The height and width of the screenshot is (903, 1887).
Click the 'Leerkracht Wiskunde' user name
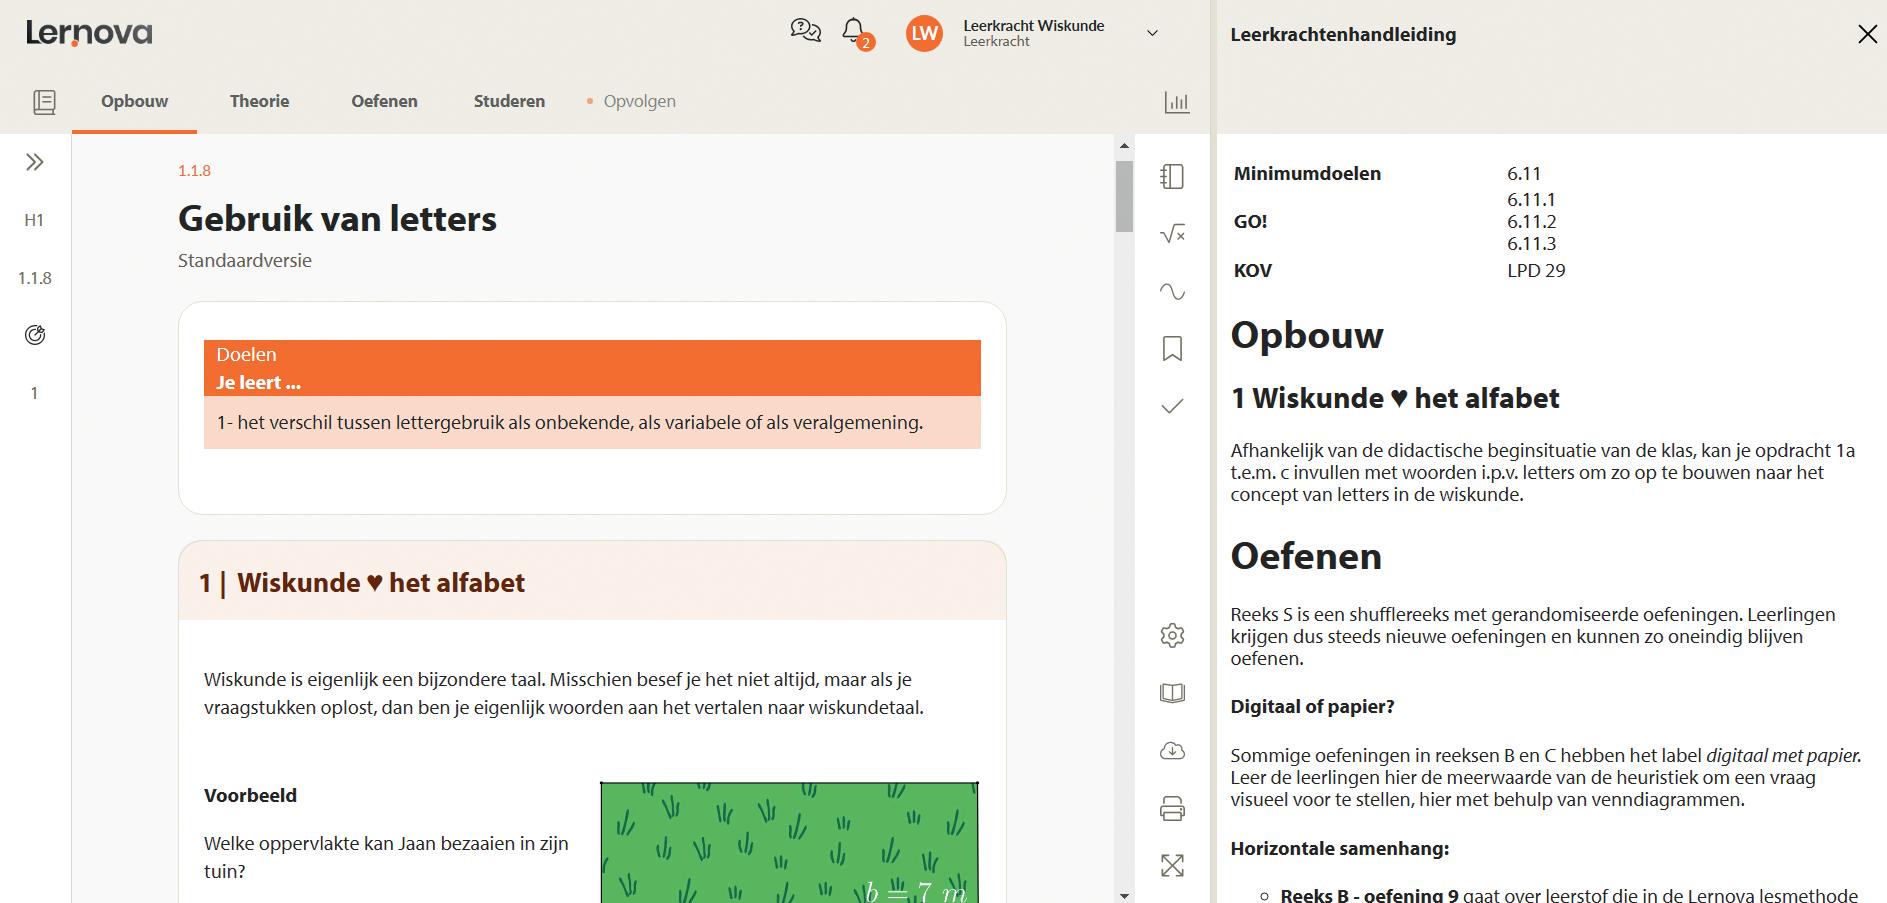(1034, 26)
